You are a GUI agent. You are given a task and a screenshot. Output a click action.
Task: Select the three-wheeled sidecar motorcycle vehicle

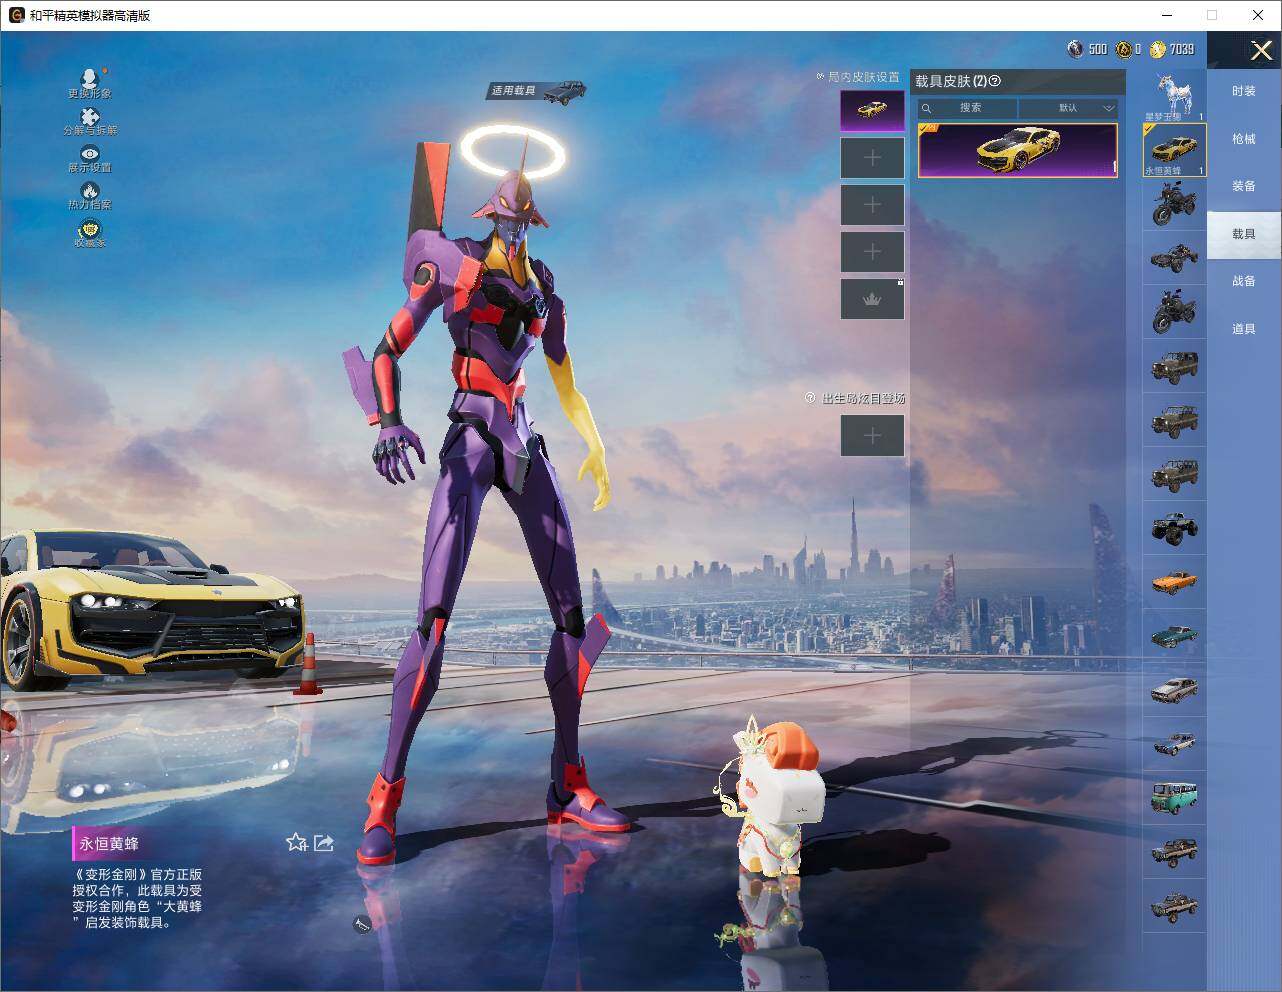[1175, 259]
